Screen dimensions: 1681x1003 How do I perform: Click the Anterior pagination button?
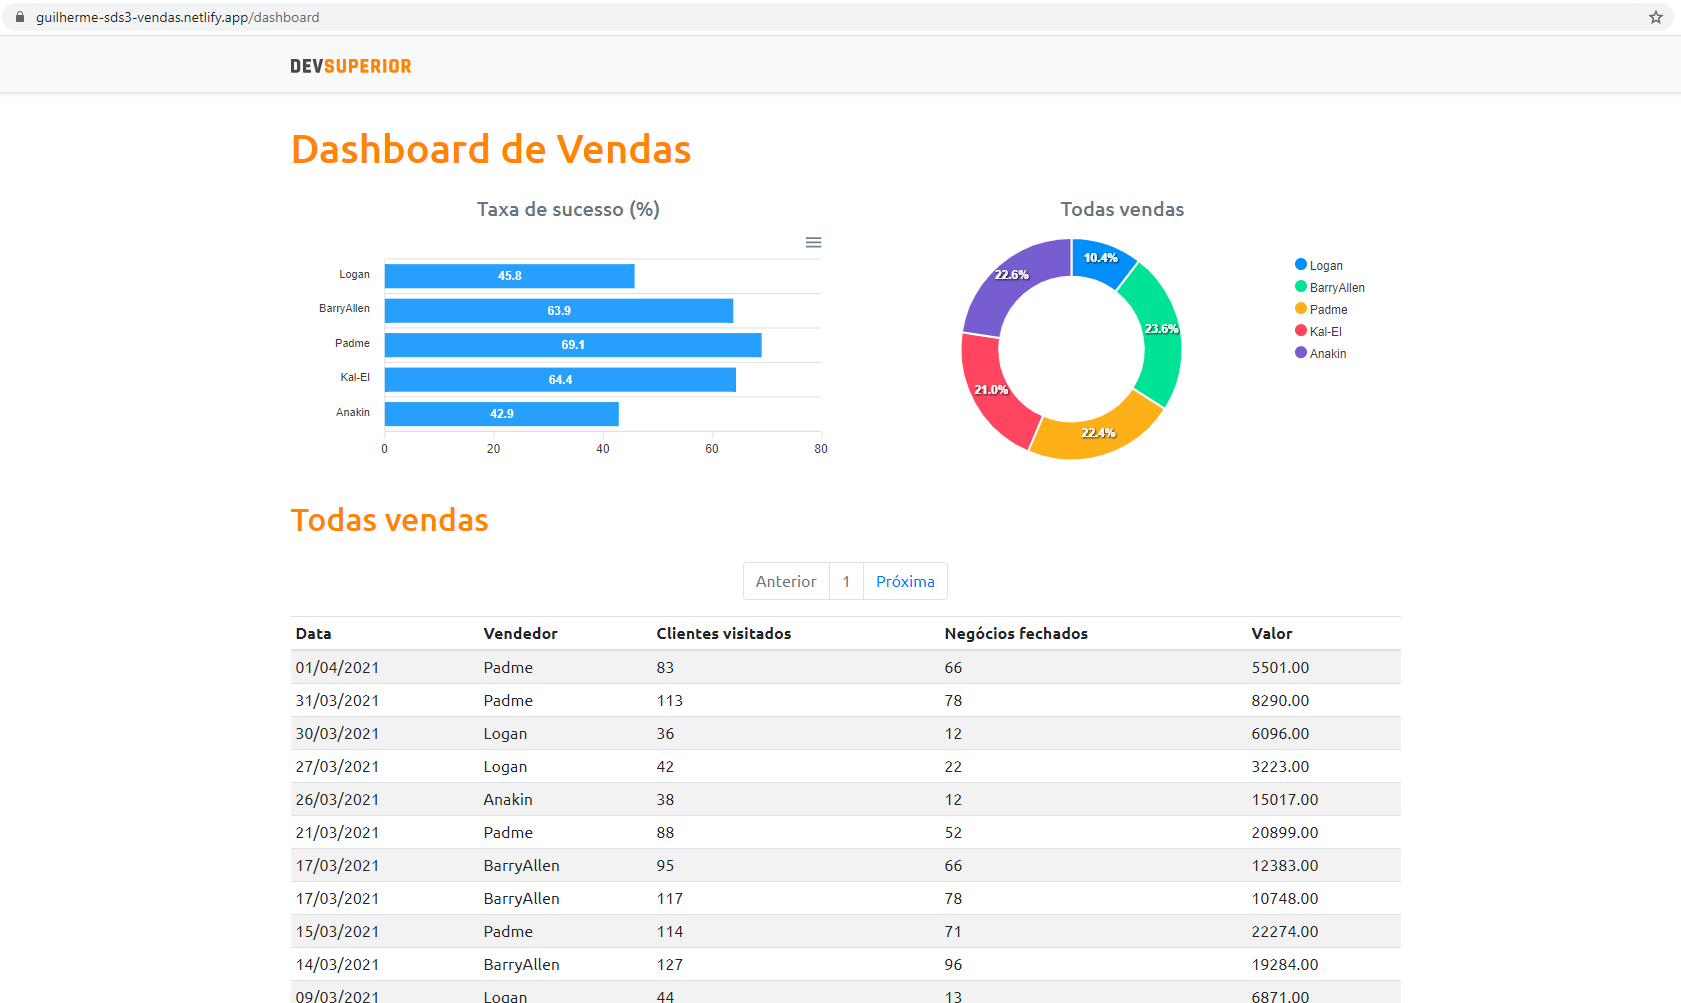pos(785,581)
